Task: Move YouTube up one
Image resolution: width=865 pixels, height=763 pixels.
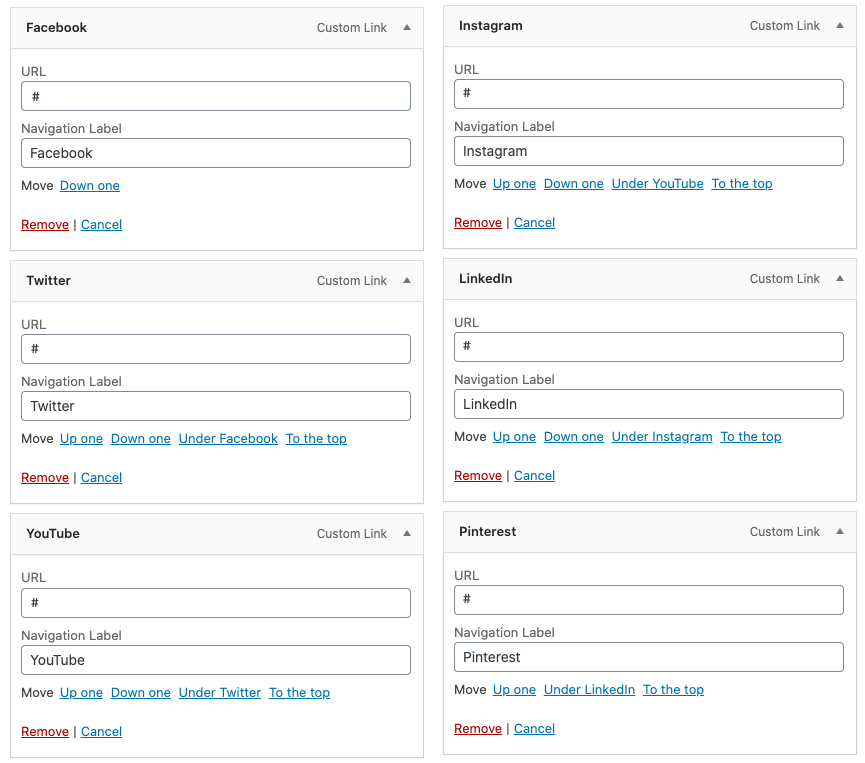Action: (81, 692)
